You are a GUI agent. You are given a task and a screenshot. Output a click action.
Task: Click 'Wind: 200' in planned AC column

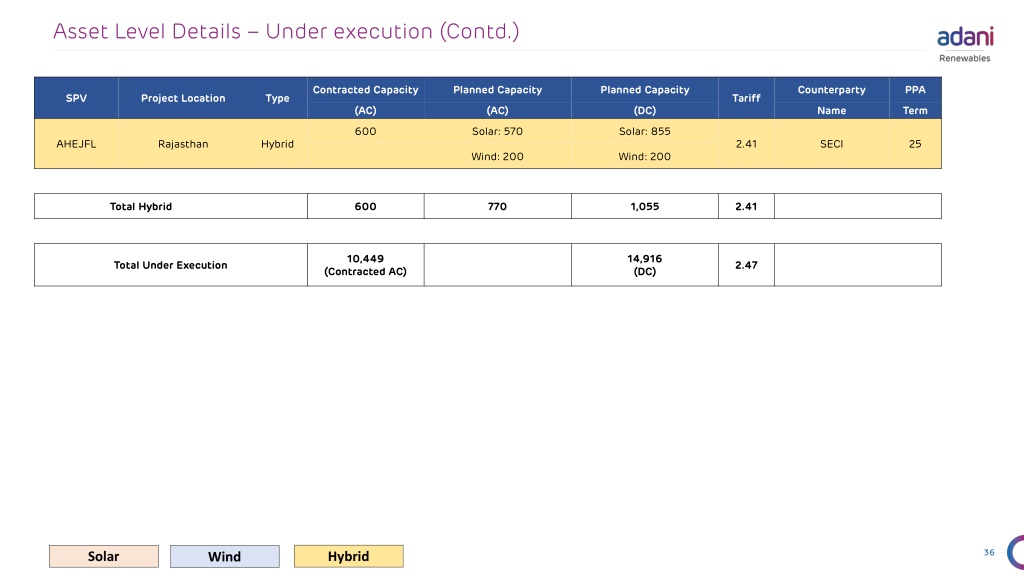(498, 156)
